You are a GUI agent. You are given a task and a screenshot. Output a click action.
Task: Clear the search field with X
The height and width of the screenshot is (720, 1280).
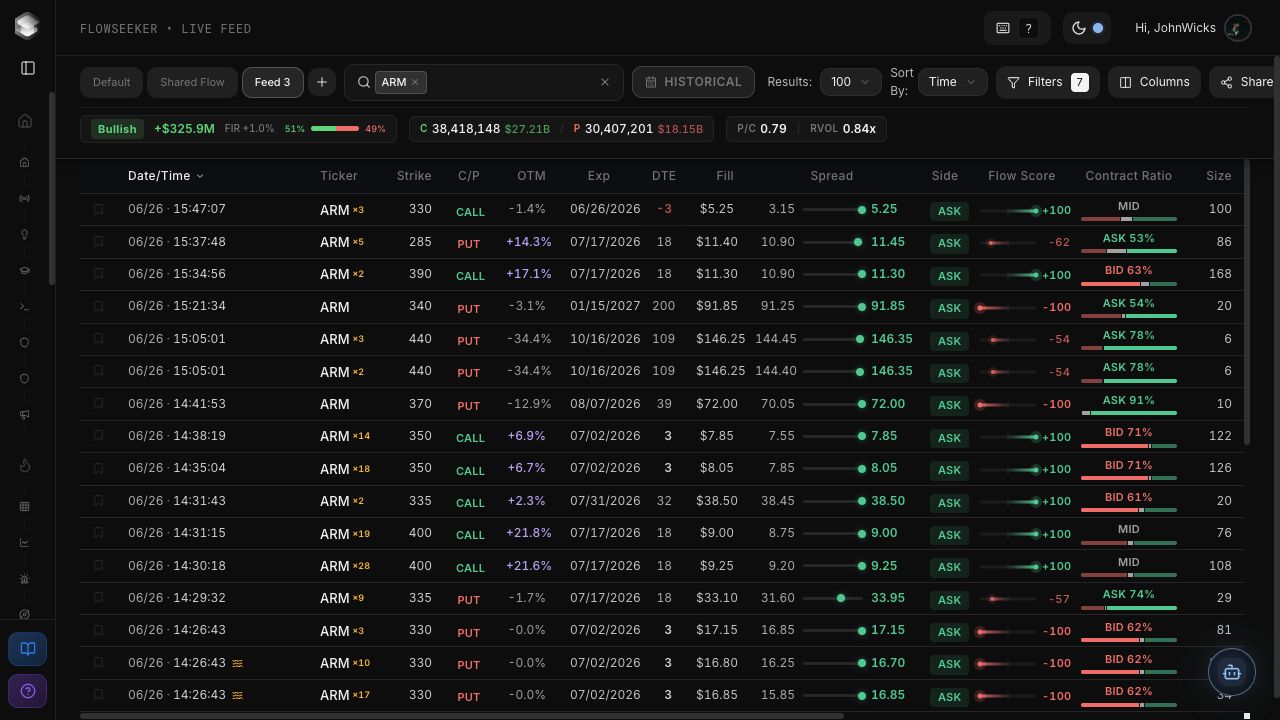[x=605, y=82]
